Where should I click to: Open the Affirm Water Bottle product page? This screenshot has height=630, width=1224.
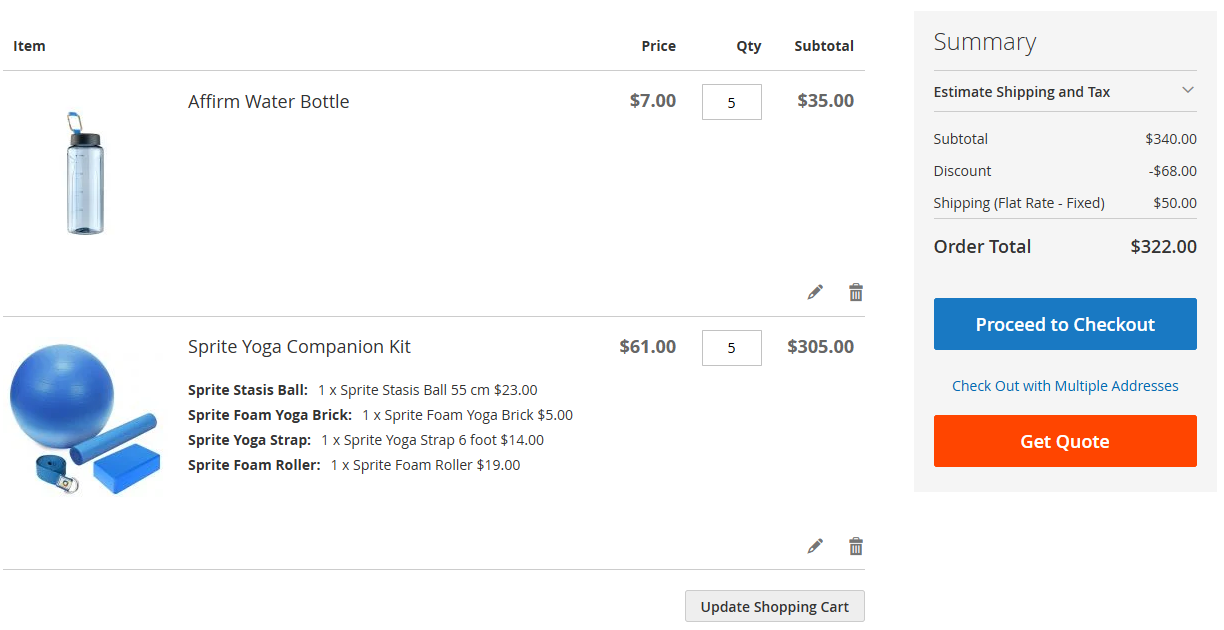[x=268, y=101]
